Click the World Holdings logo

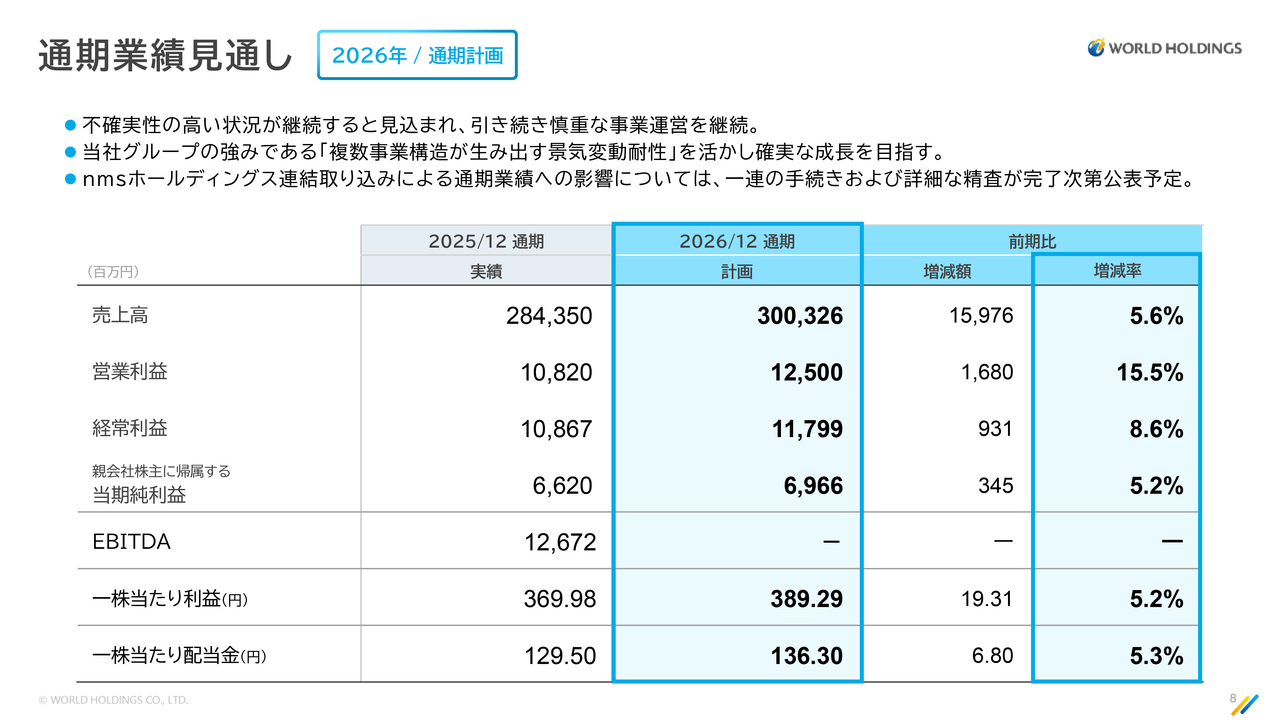tap(1164, 47)
